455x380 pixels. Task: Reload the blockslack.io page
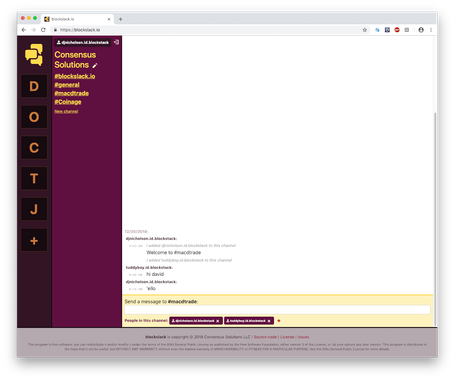coord(43,30)
